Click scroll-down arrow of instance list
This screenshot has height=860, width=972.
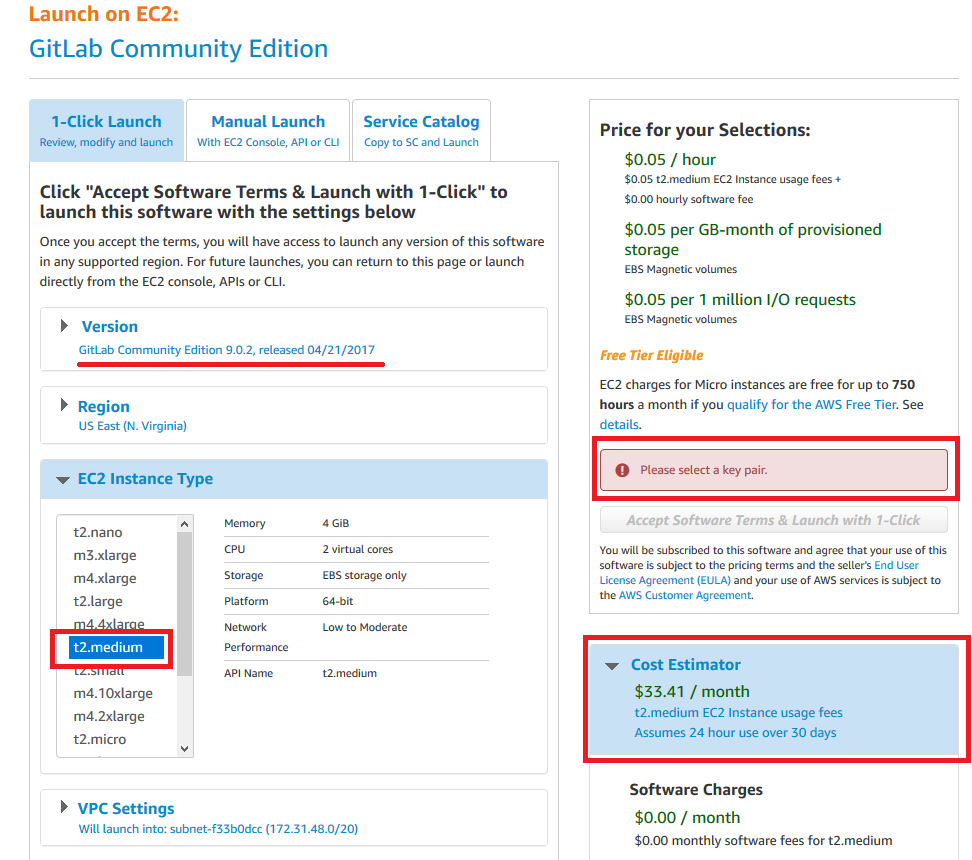(184, 748)
